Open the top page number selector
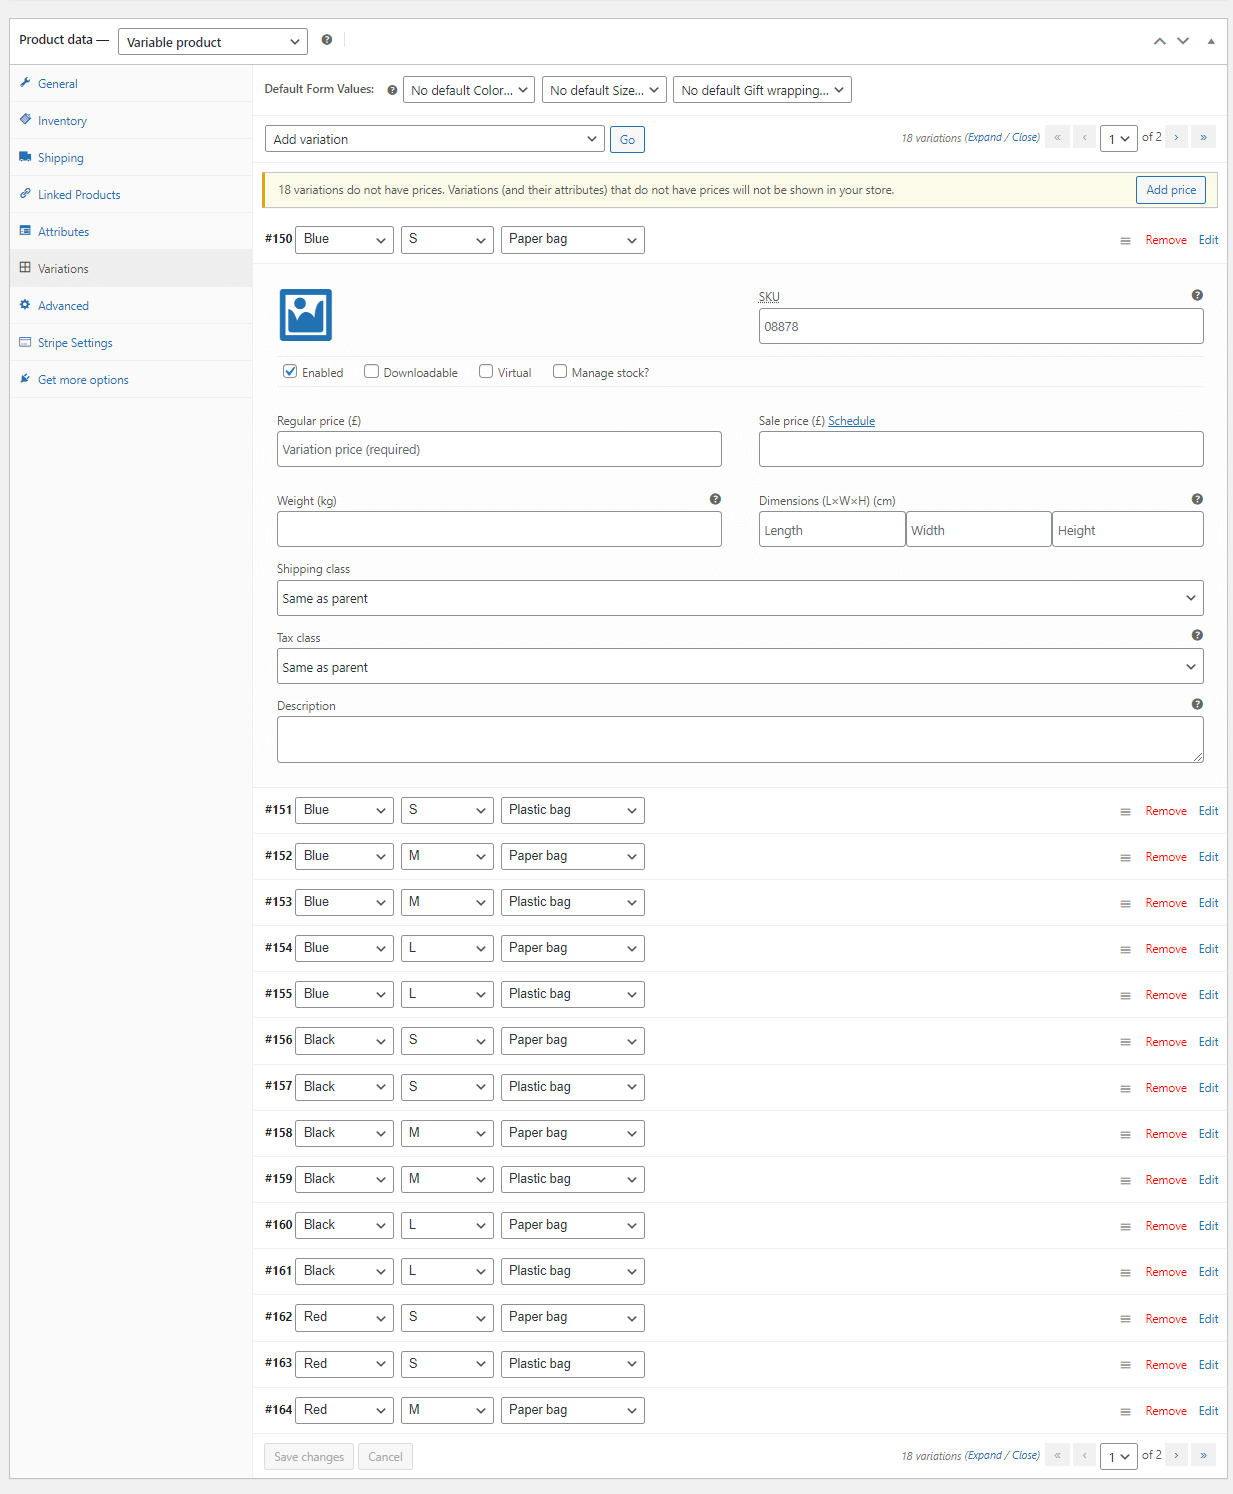Image resolution: width=1233 pixels, height=1494 pixels. (x=1118, y=138)
